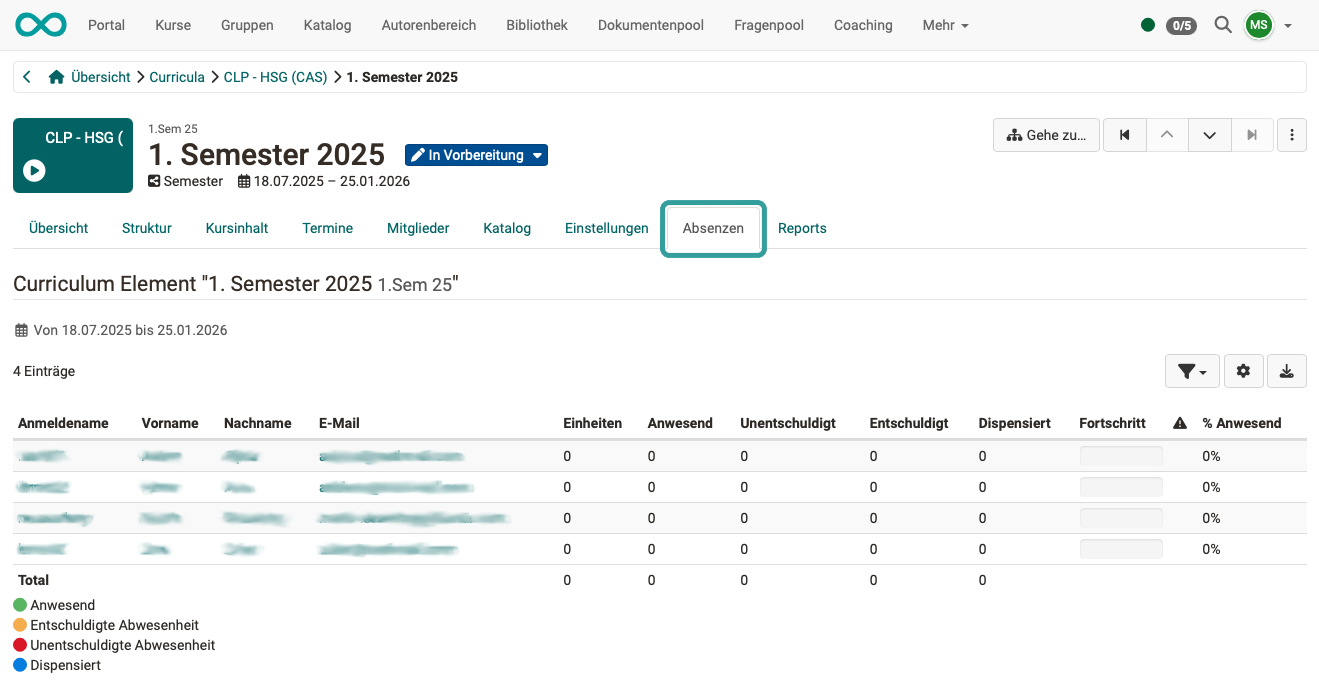
Task: Go to the next element with the down chevron
Action: coord(1209,134)
